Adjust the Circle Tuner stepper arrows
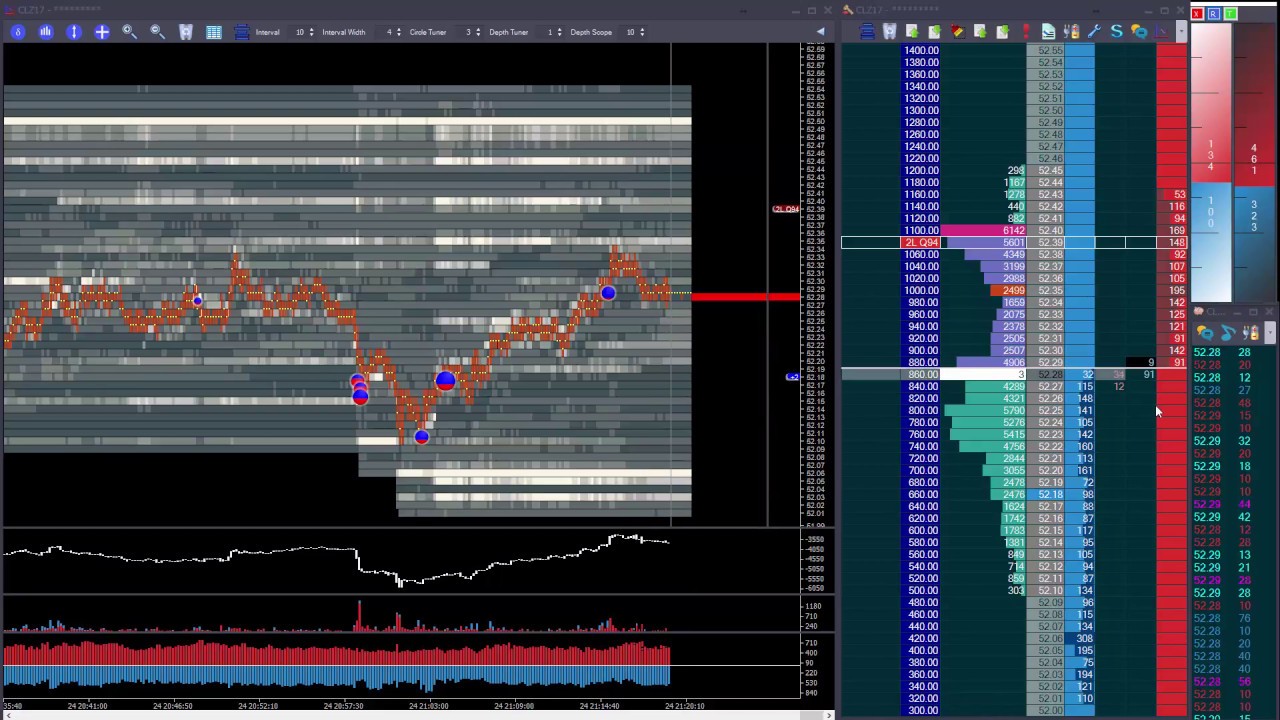The width and height of the screenshot is (1280, 720). (479, 32)
